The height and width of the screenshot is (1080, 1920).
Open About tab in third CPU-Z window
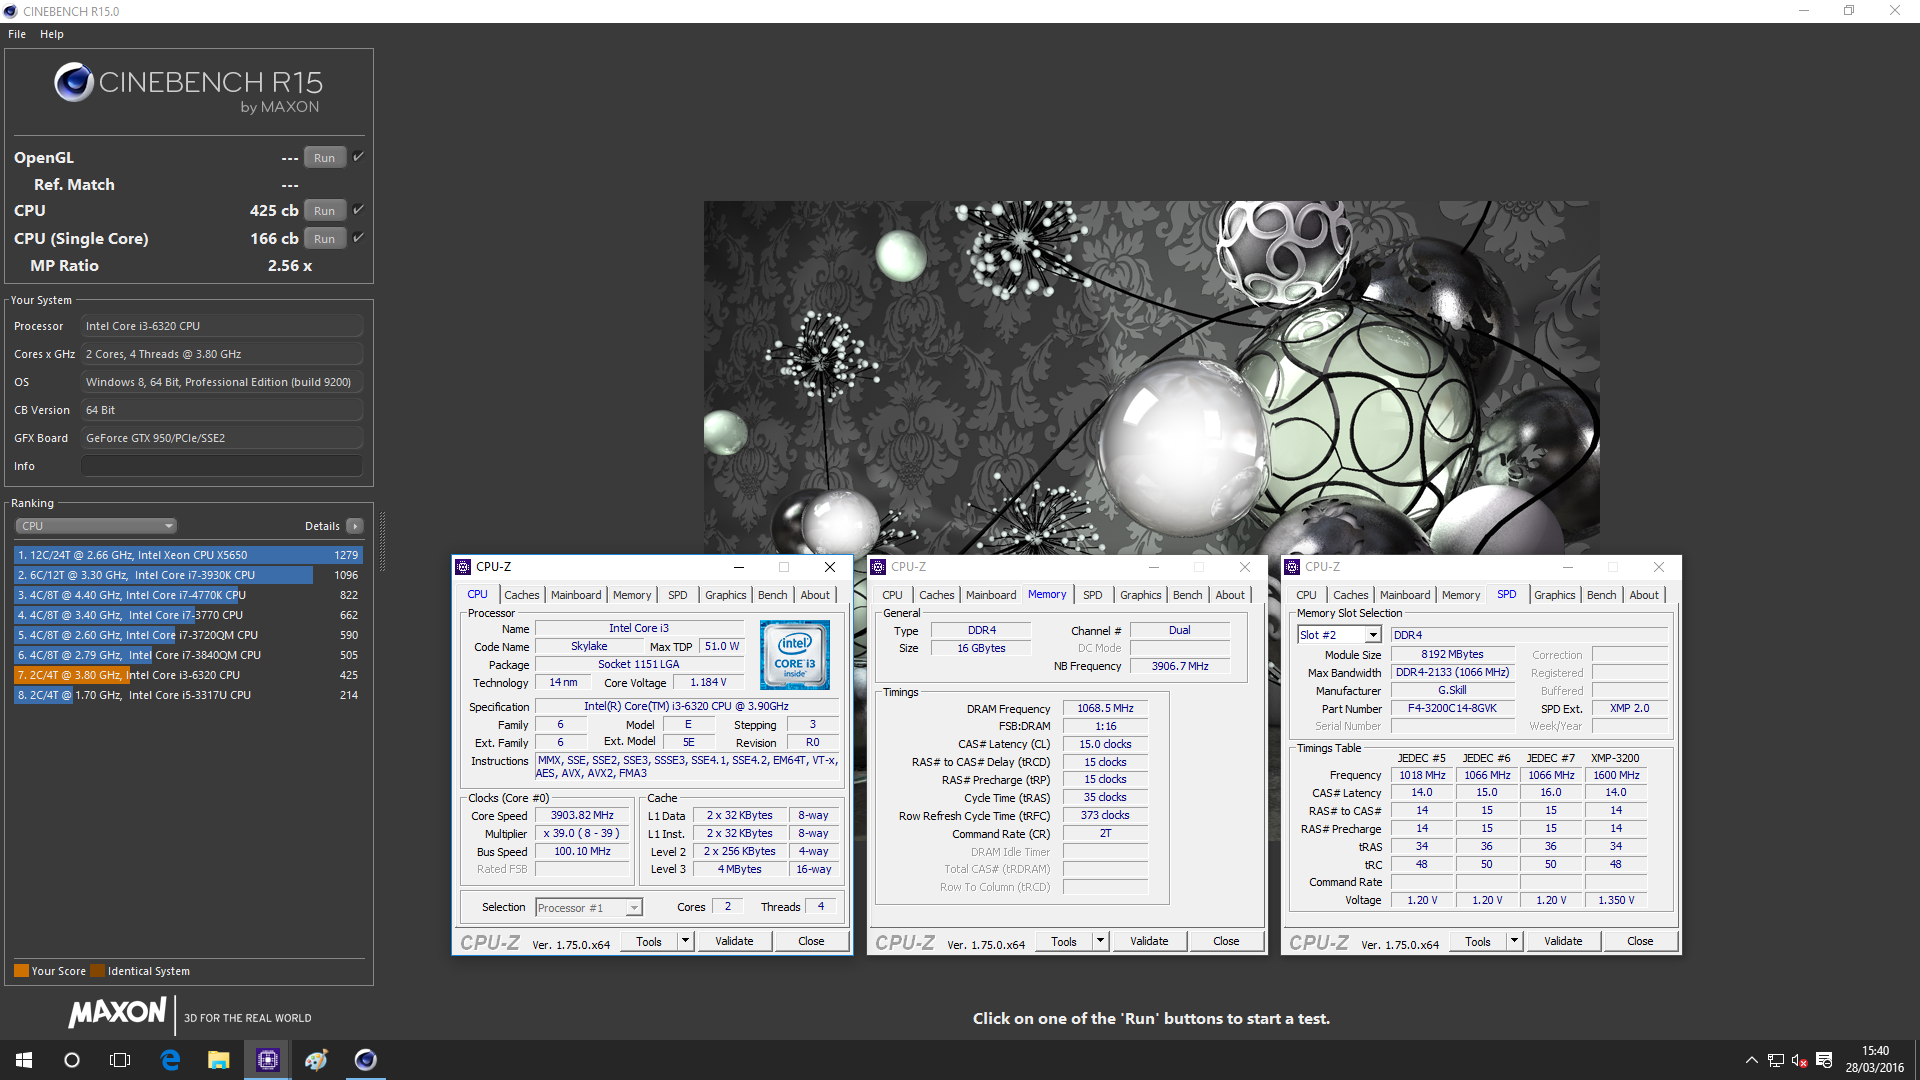pyautogui.click(x=1643, y=595)
